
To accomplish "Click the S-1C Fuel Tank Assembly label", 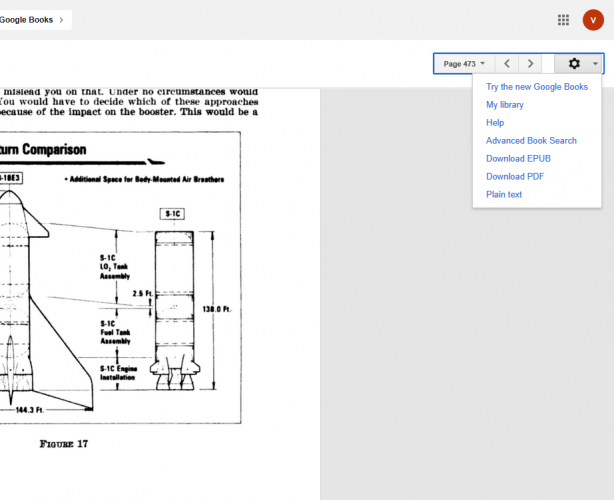I will pos(115,332).
